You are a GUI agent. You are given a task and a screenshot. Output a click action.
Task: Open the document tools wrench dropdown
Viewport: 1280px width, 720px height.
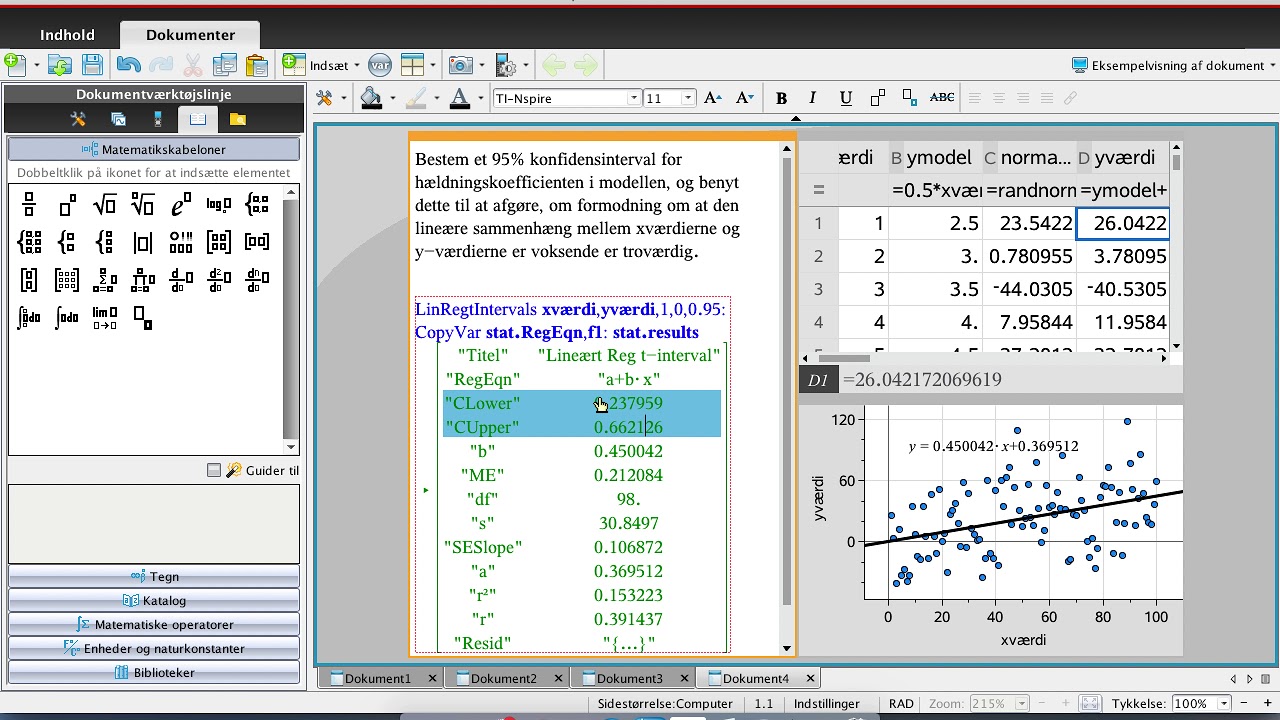[343, 98]
